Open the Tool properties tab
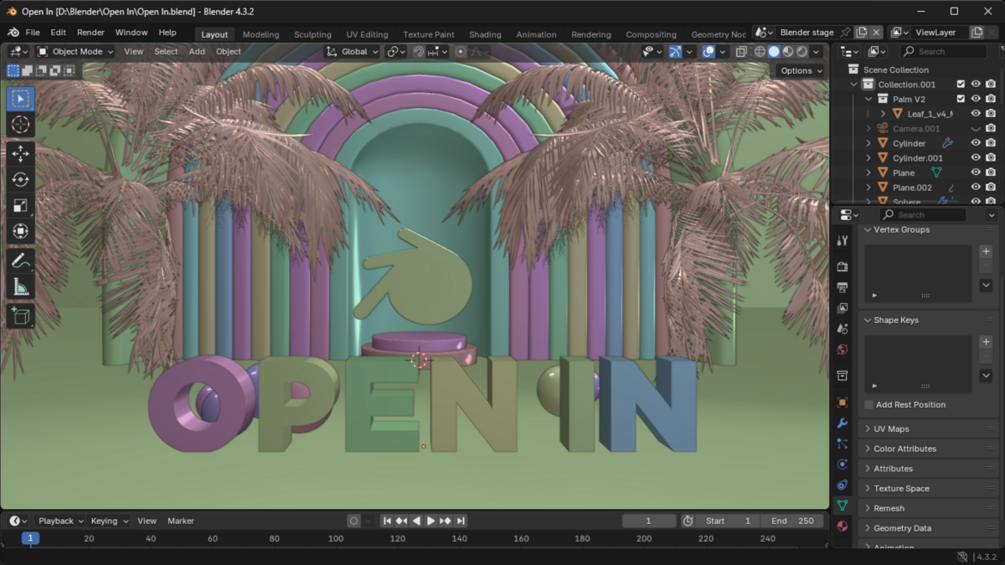The height and width of the screenshot is (565, 1005). click(843, 241)
